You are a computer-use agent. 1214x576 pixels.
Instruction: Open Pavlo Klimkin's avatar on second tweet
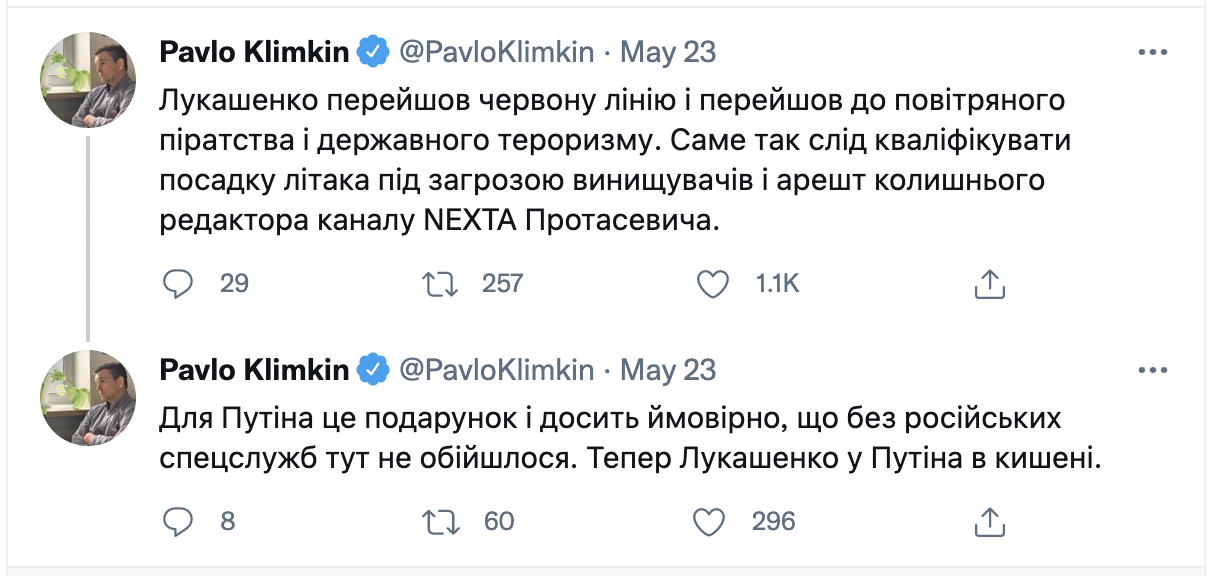[x=87, y=398]
